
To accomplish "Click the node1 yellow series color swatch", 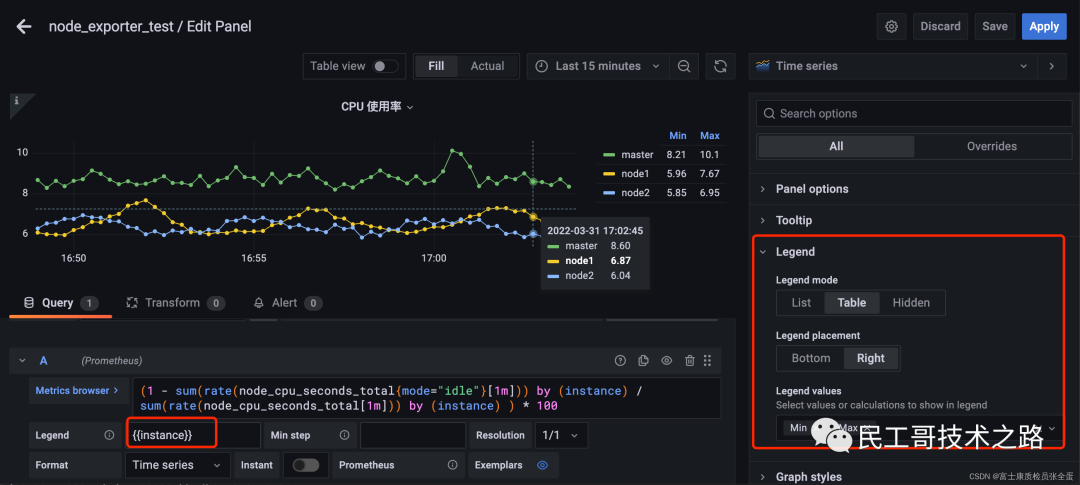I will 608,174.
